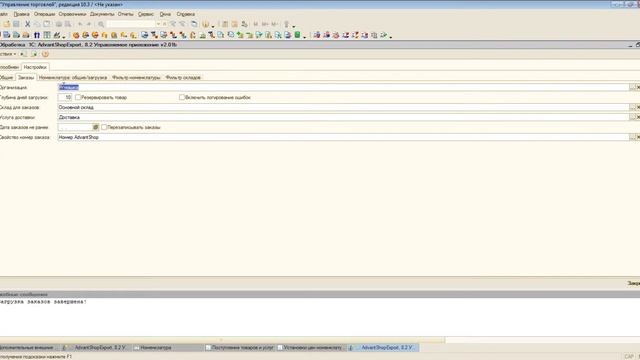Switch to the Настройки tab
Screen dimensions: 640x360
(x=35, y=67)
